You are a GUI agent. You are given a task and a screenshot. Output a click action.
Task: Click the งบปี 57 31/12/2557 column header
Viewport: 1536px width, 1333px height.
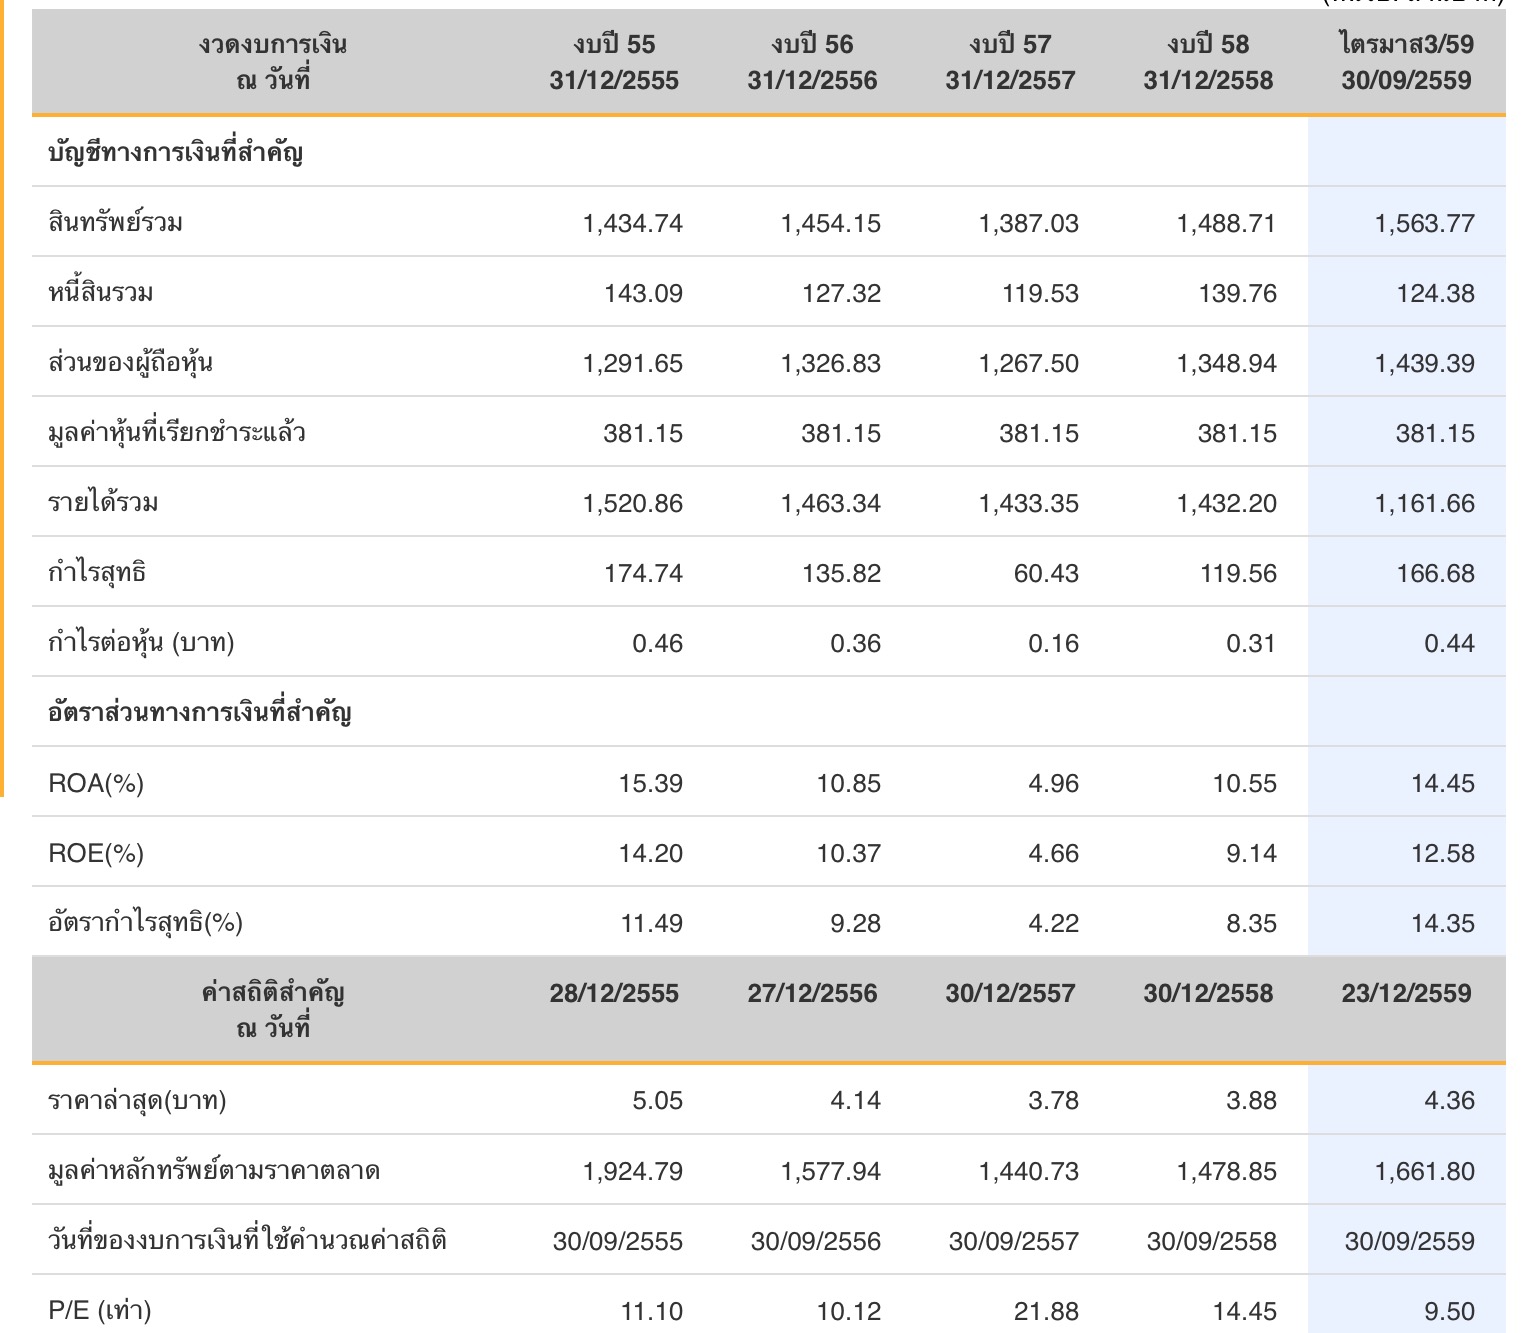(1010, 62)
